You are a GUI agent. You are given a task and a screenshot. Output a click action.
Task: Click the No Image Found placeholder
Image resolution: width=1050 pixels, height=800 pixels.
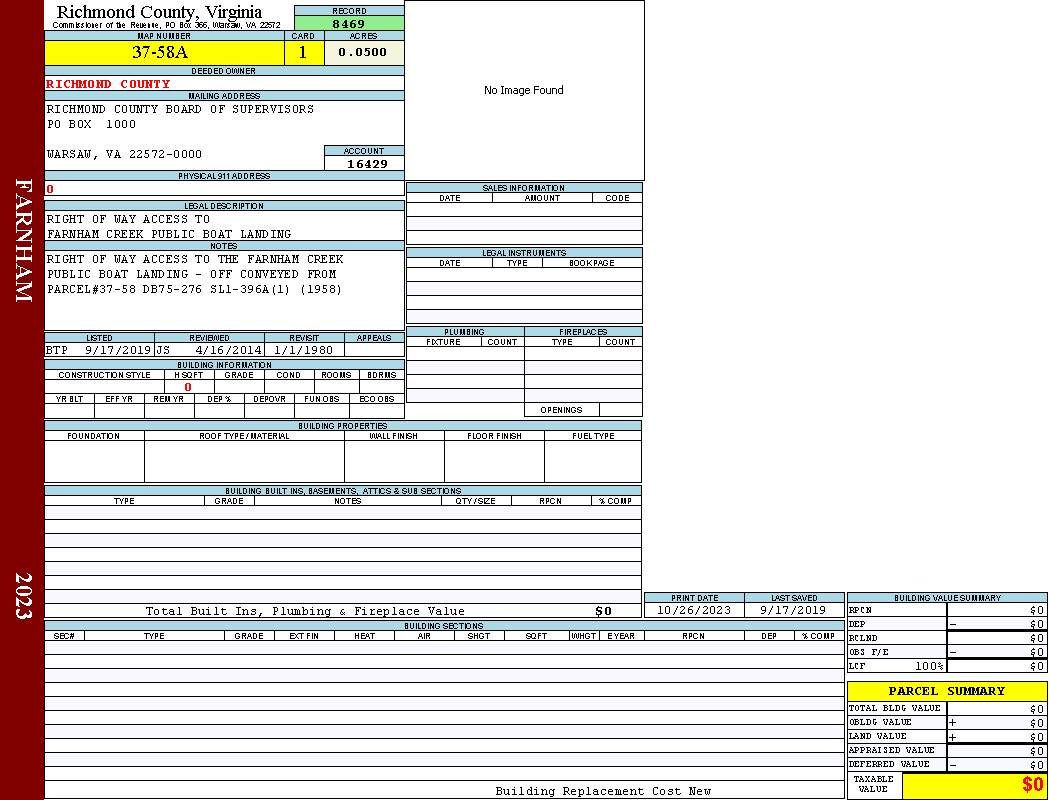(x=524, y=90)
